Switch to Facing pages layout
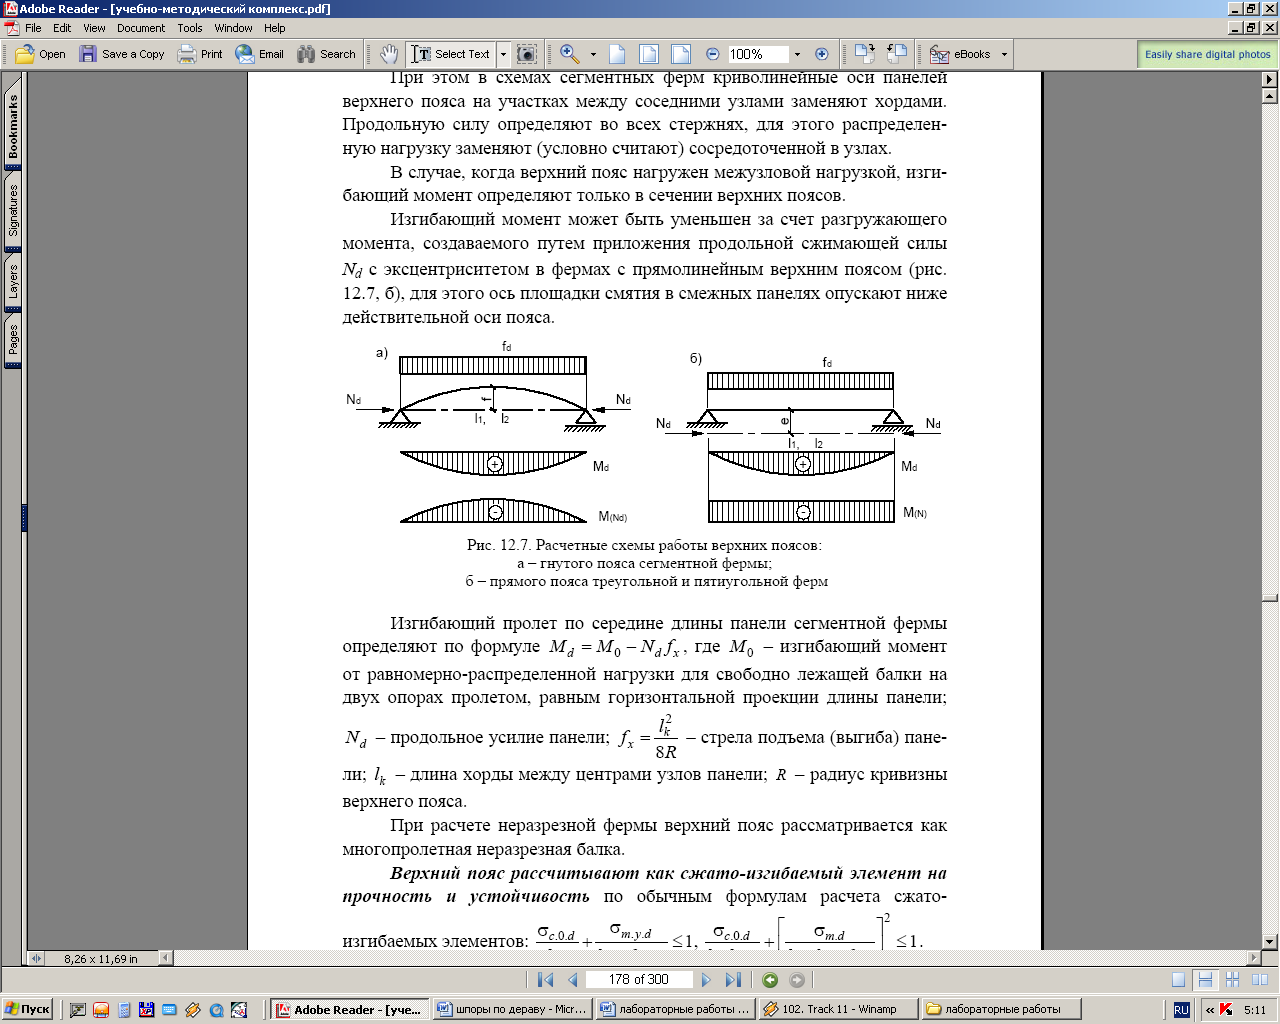Viewport: 1280px width, 1024px height. 1260,980
